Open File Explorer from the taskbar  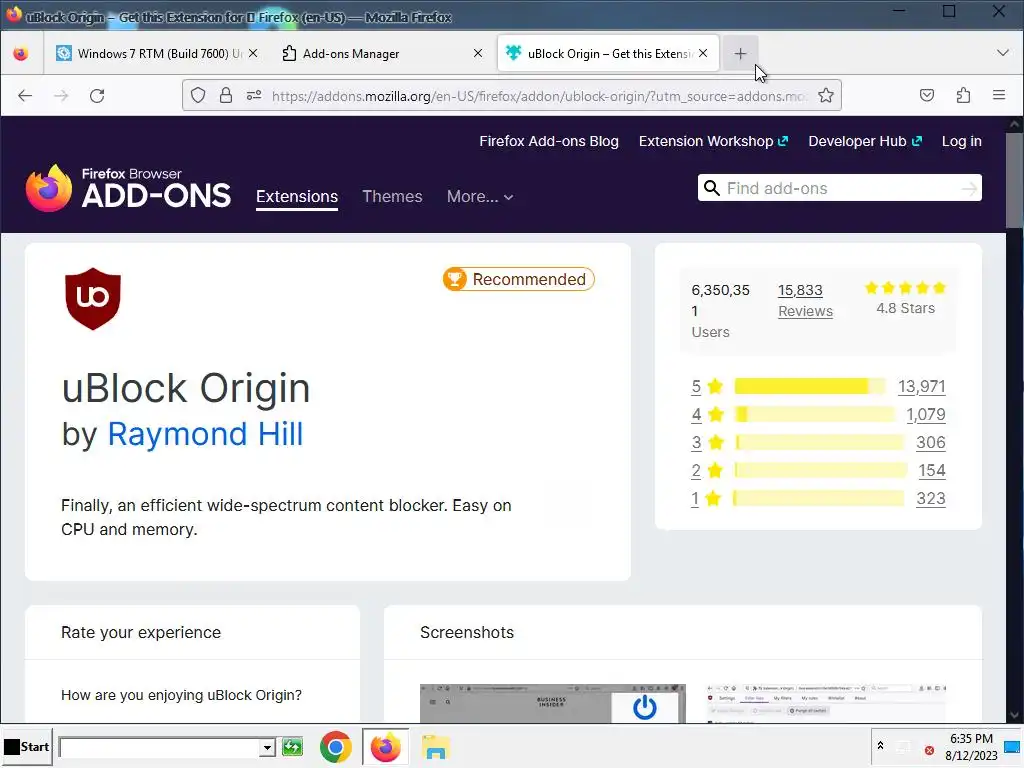tap(436, 747)
